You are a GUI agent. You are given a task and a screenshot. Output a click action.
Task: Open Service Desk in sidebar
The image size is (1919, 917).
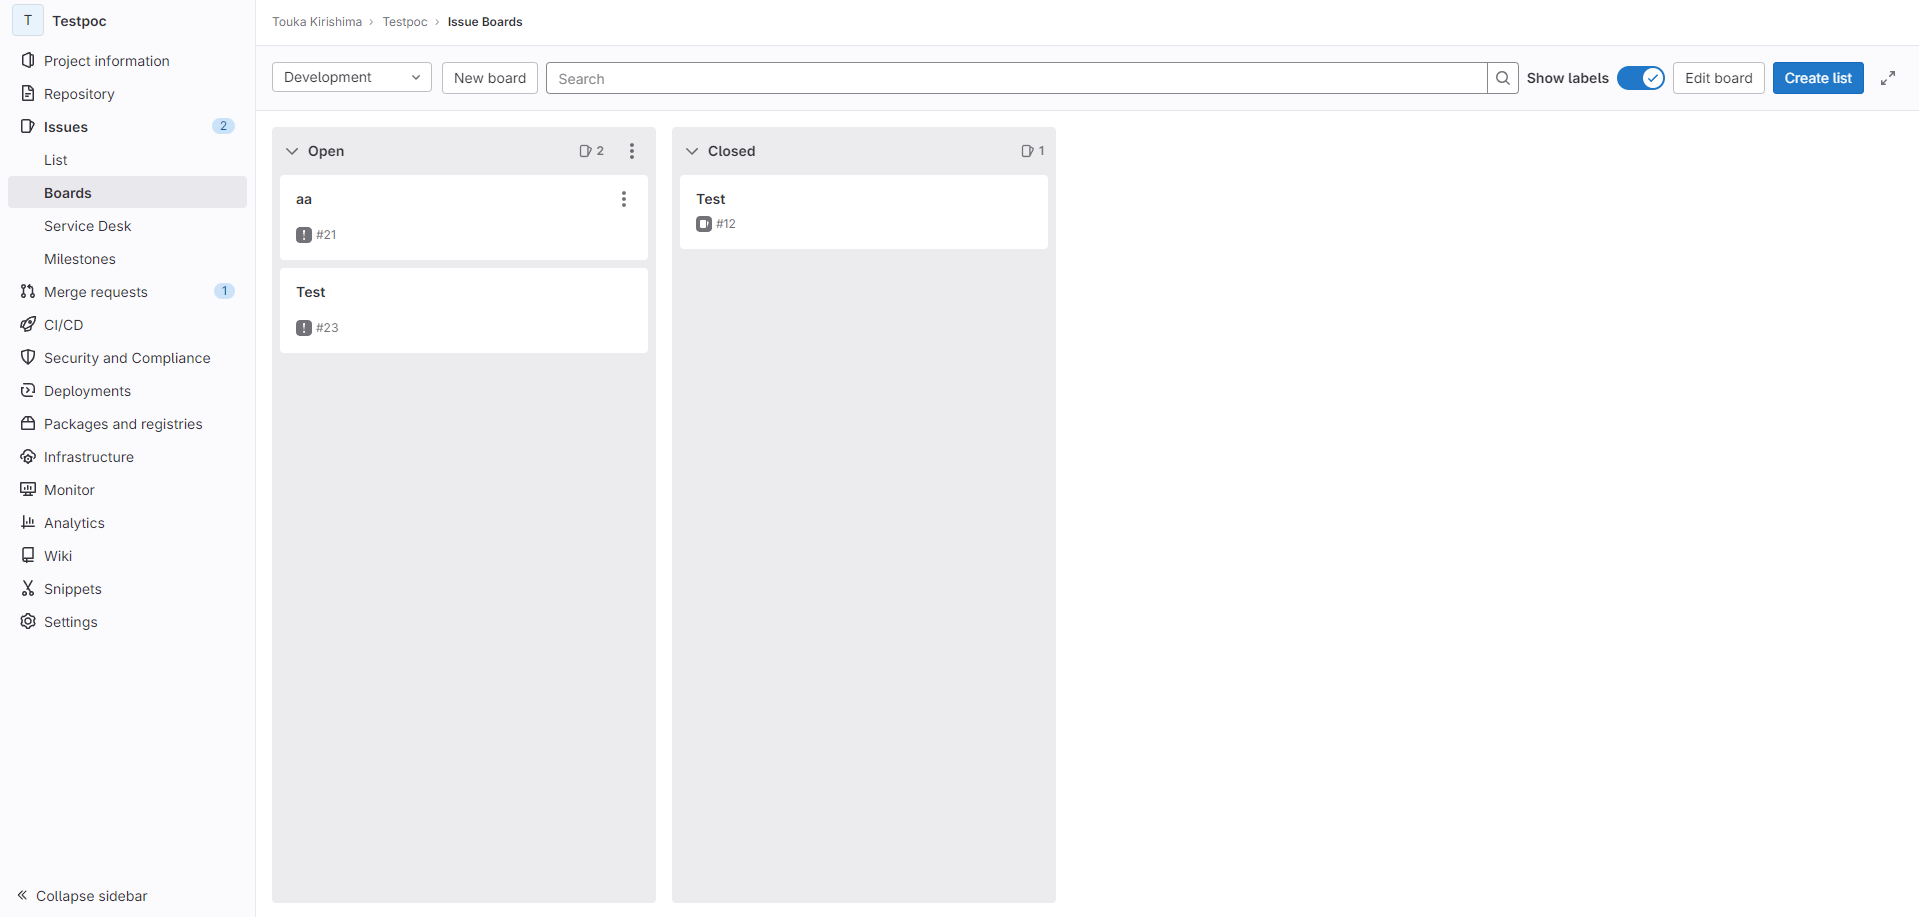(x=88, y=226)
